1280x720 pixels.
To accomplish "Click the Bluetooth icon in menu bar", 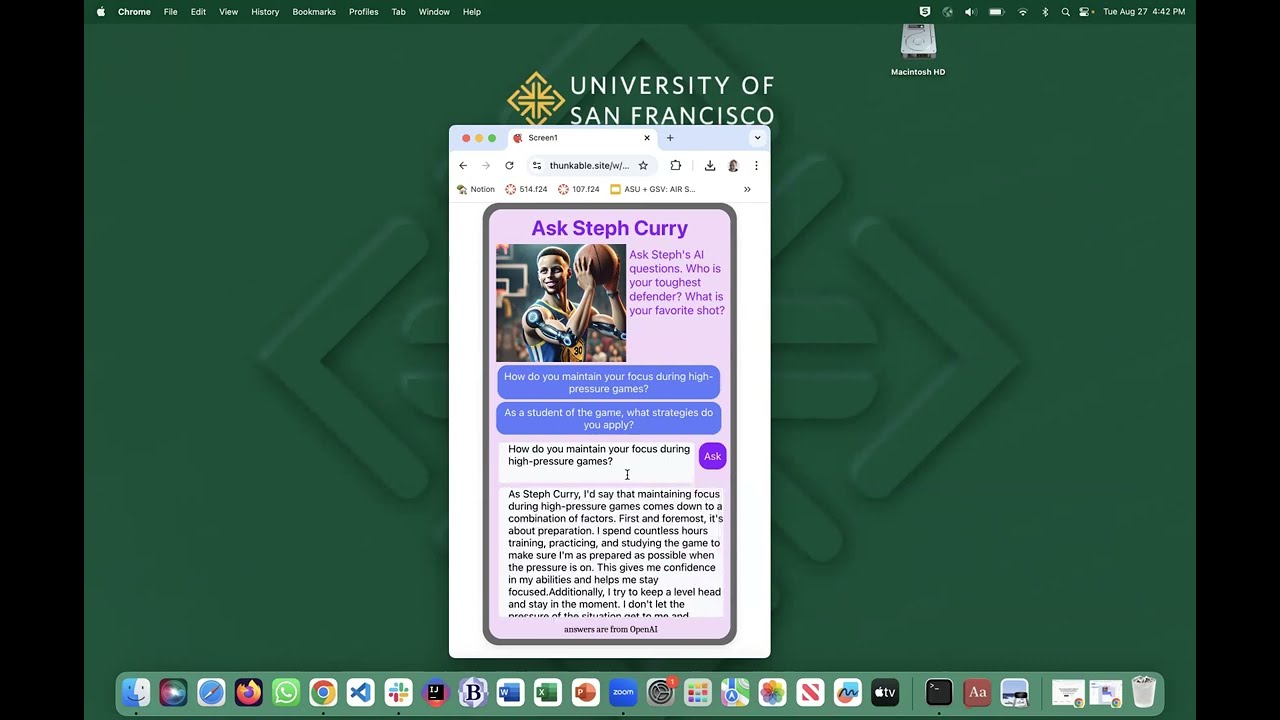I will (1045, 12).
